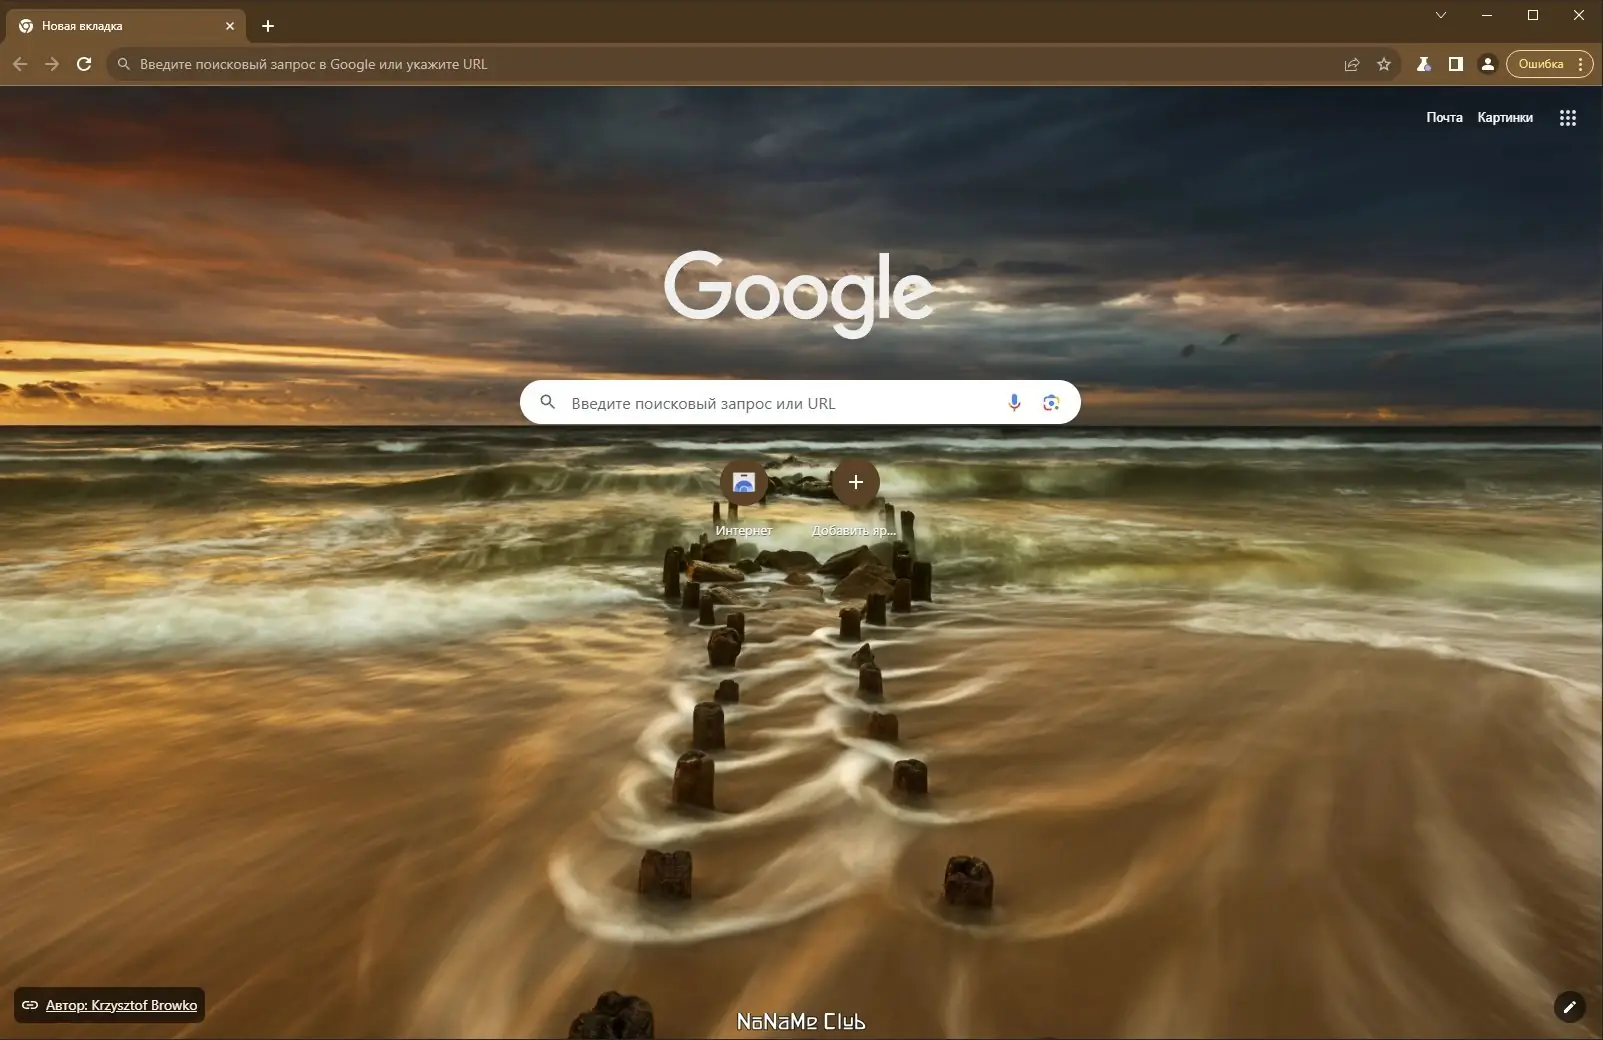Image resolution: width=1603 pixels, height=1040 pixels.
Task: Open the tab search chevron
Action: point(1441,15)
